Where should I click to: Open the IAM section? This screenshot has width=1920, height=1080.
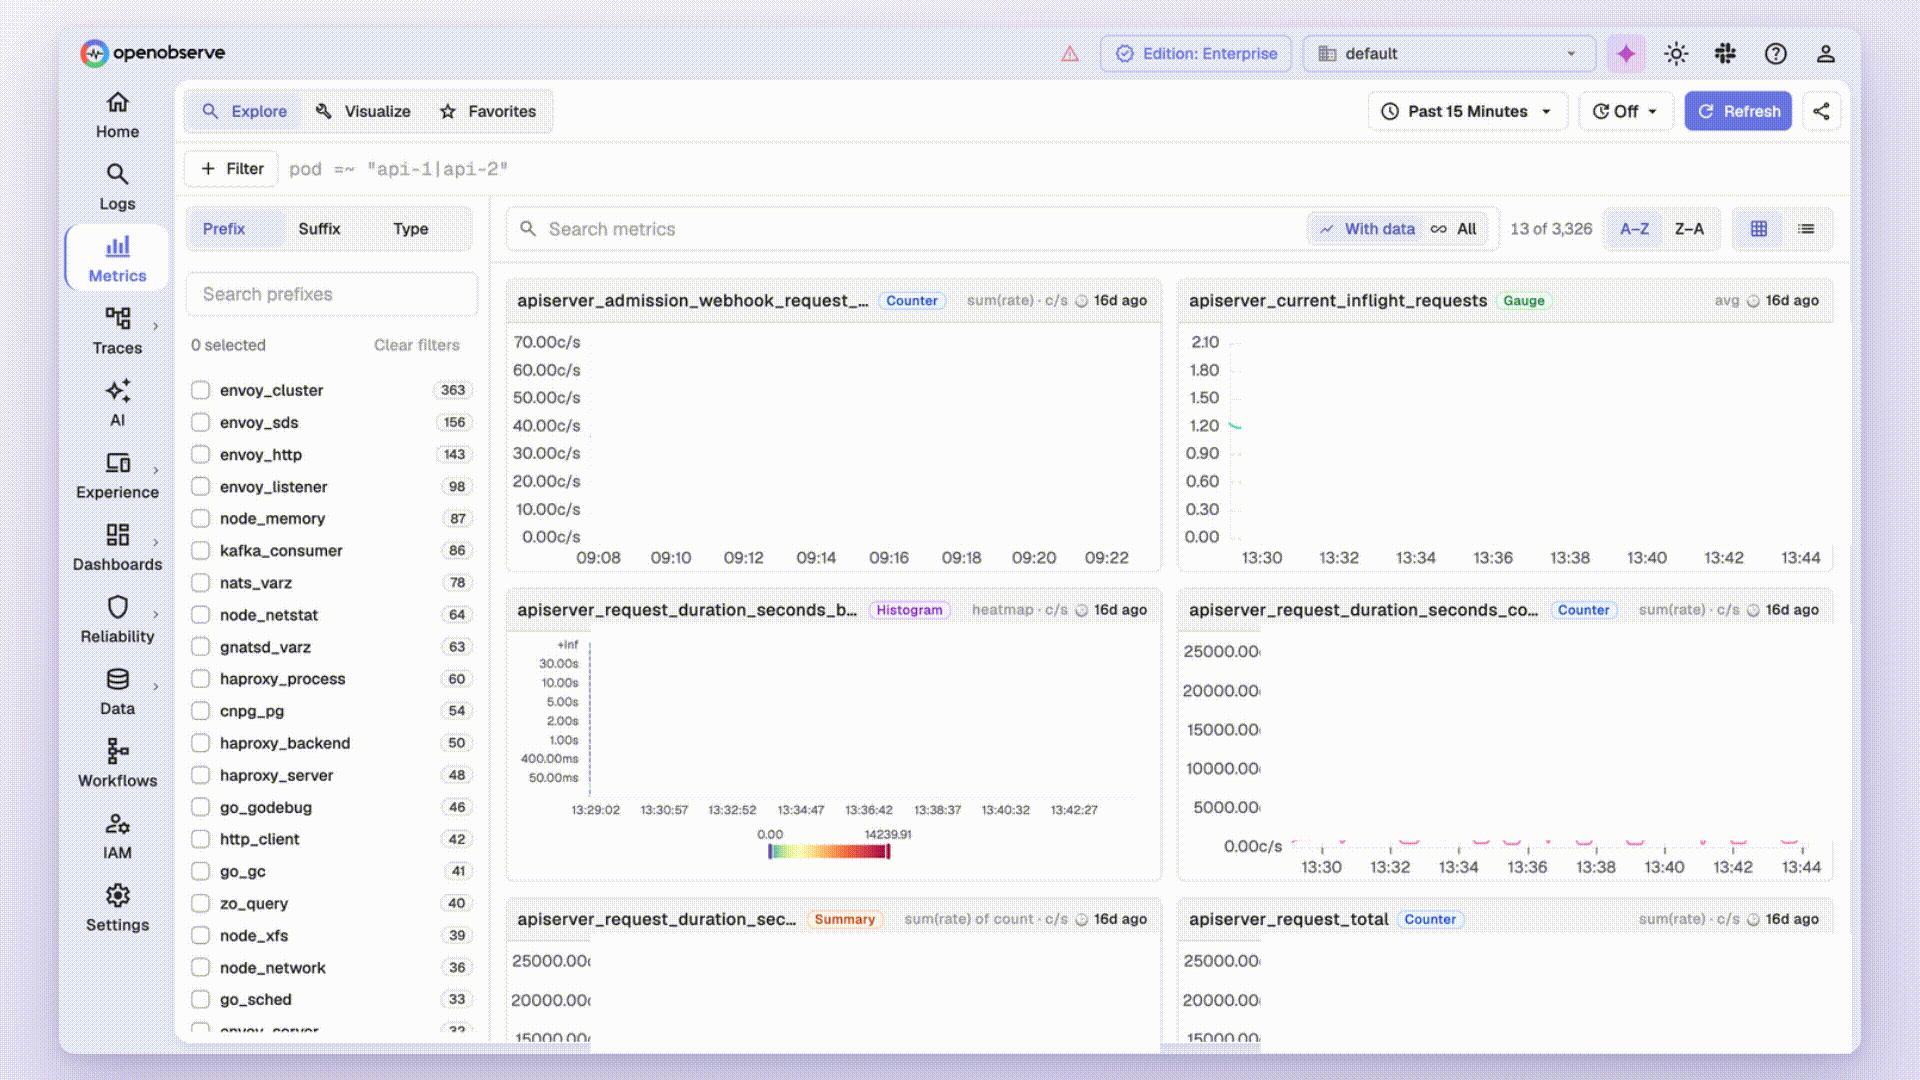[x=117, y=835]
